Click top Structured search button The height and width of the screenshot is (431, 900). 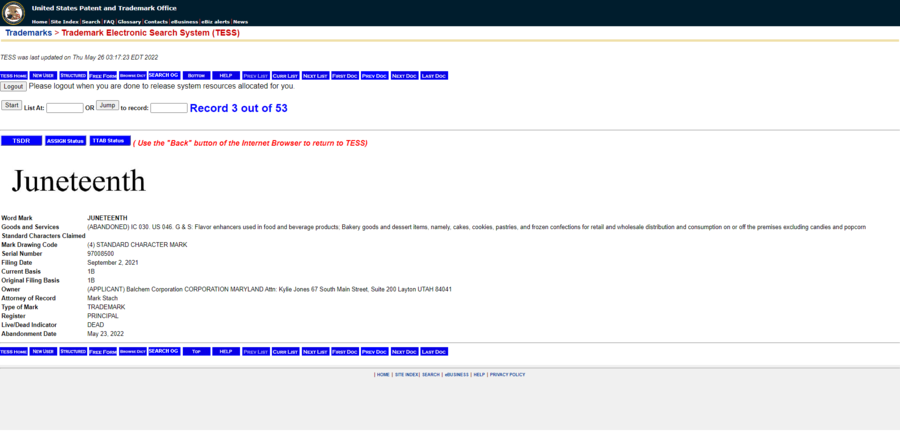pyautogui.click(x=73, y=76)
